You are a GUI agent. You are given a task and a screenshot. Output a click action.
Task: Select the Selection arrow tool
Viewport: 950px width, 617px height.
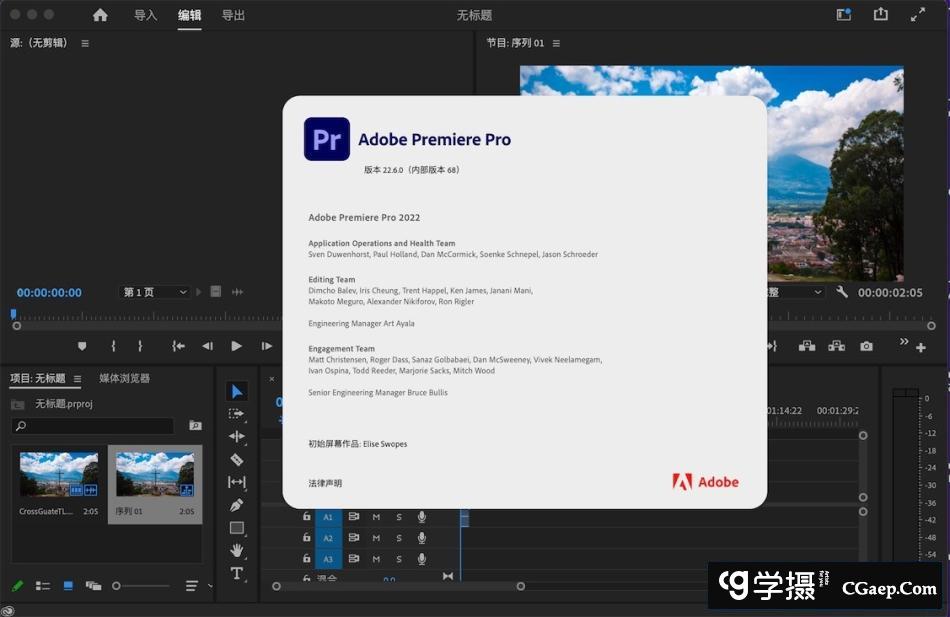237,391
